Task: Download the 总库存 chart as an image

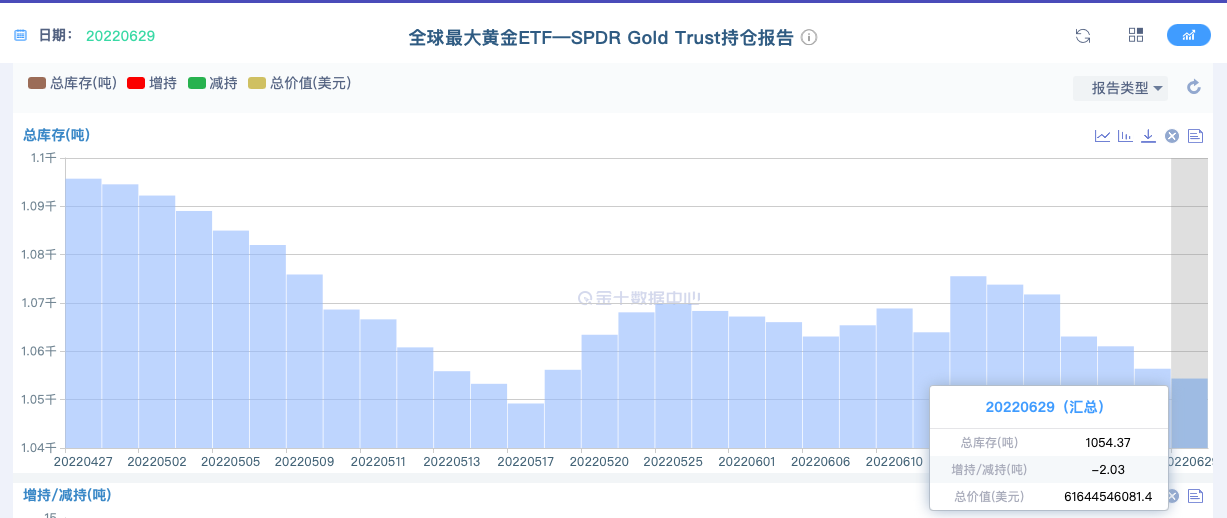Action: tap(1148, 136)
